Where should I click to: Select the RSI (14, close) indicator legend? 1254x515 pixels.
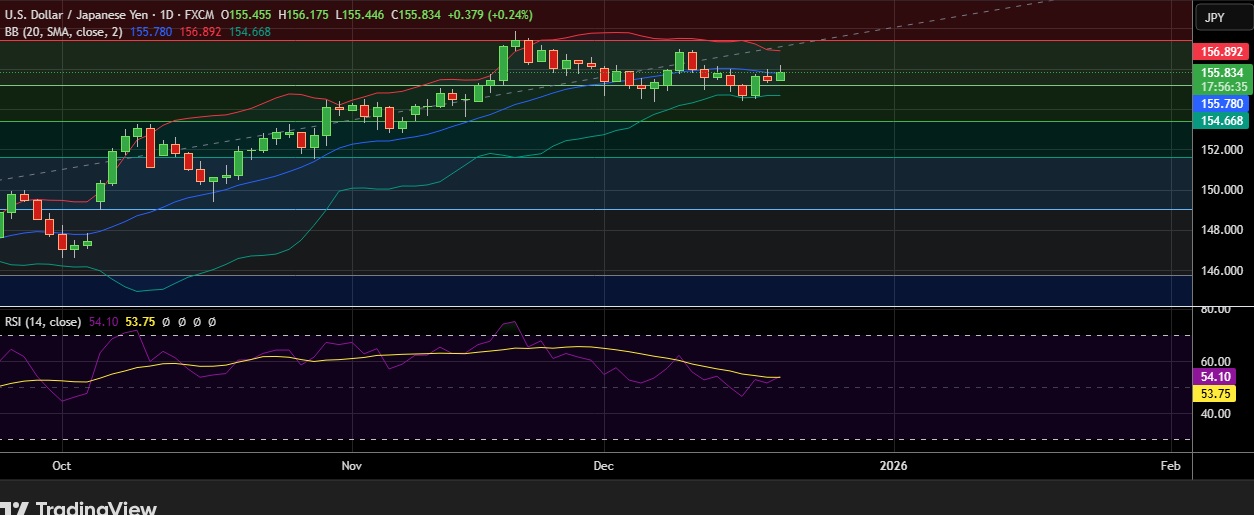click(x=43, y=322)
